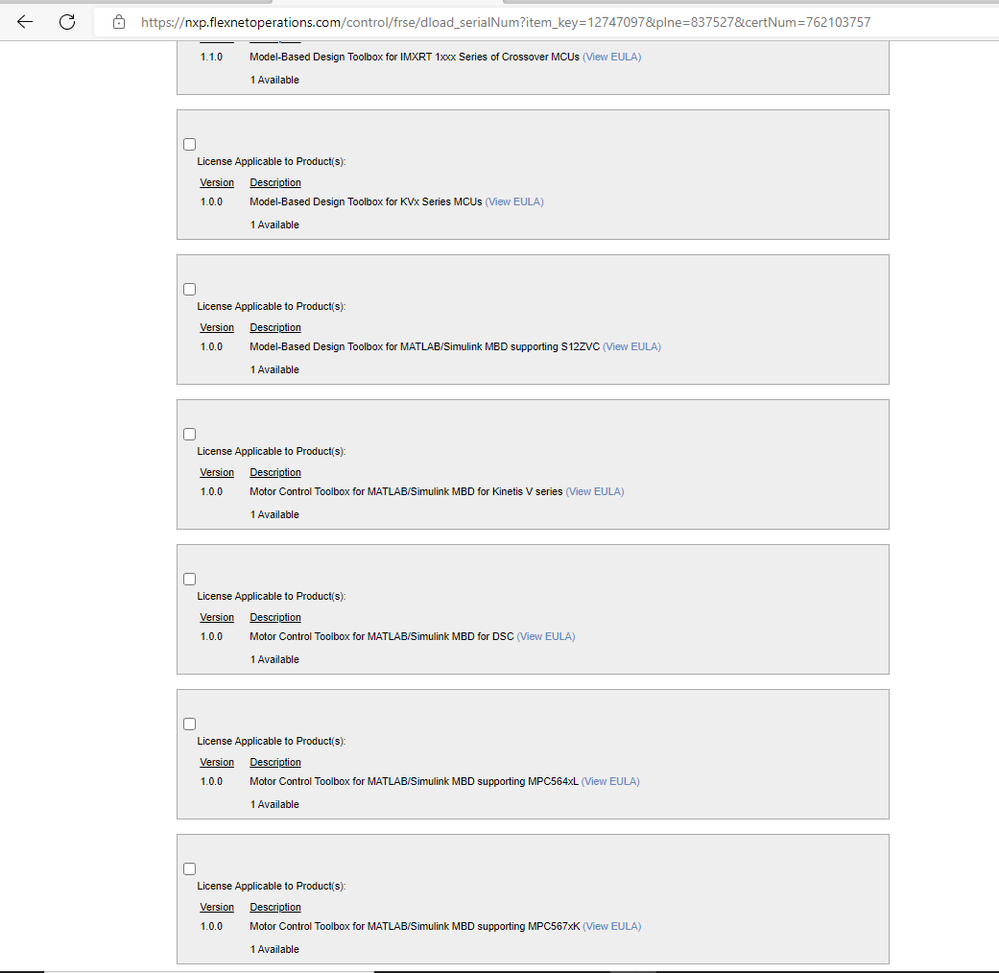The width and height of the screenshot is (999, 973).
Task: Select description mentioning 'MBD supporting S12ZVC'
Action: [x=425, y=347]
